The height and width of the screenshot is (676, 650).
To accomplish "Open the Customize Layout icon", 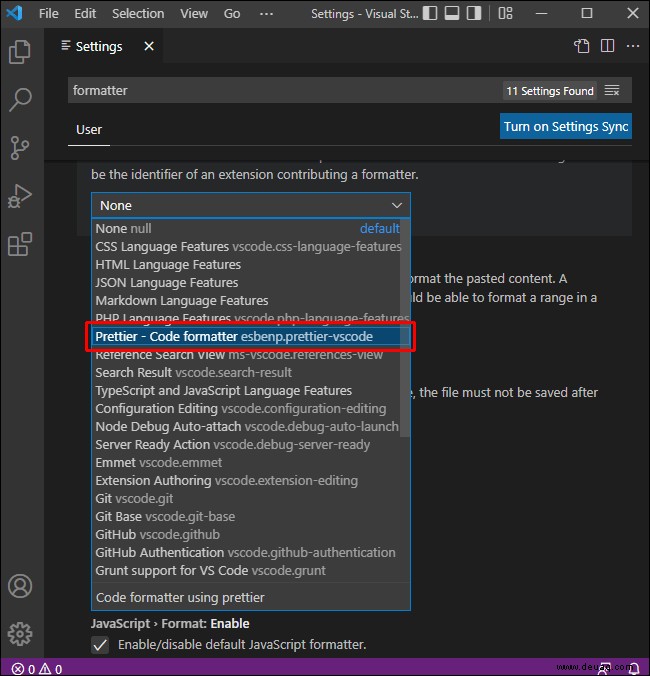I will click(x=506, y=13).
